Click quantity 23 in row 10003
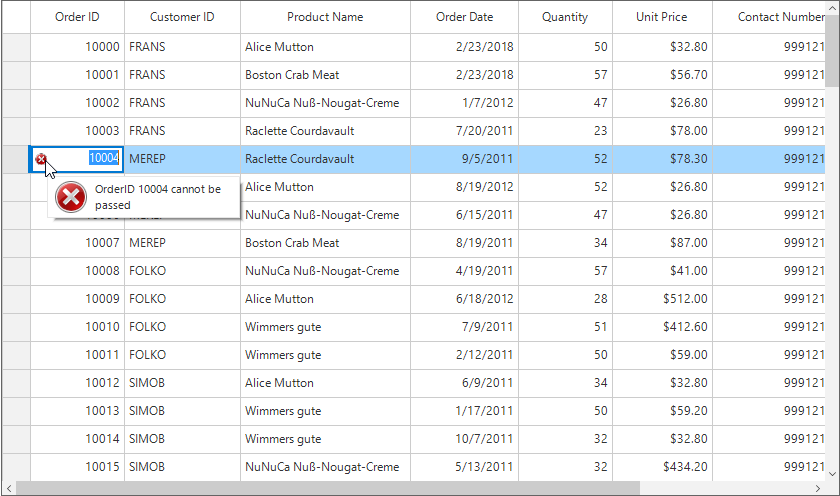This screenshot has width=840, height=496. point(565,131)
